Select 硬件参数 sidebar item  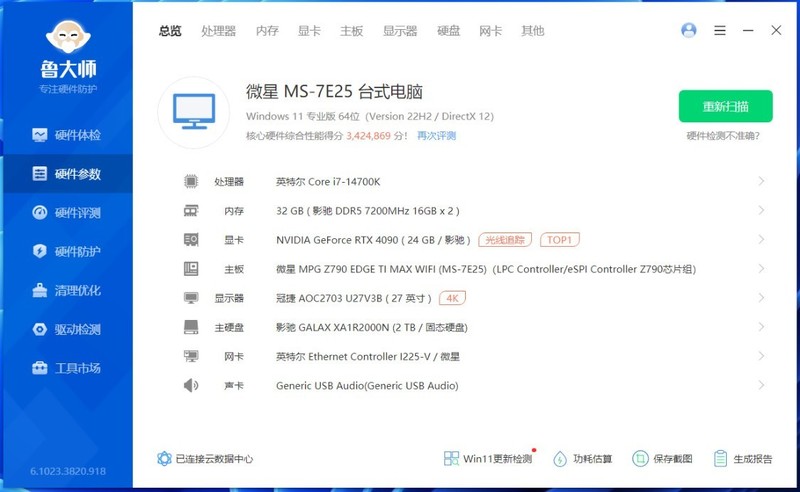66,174
